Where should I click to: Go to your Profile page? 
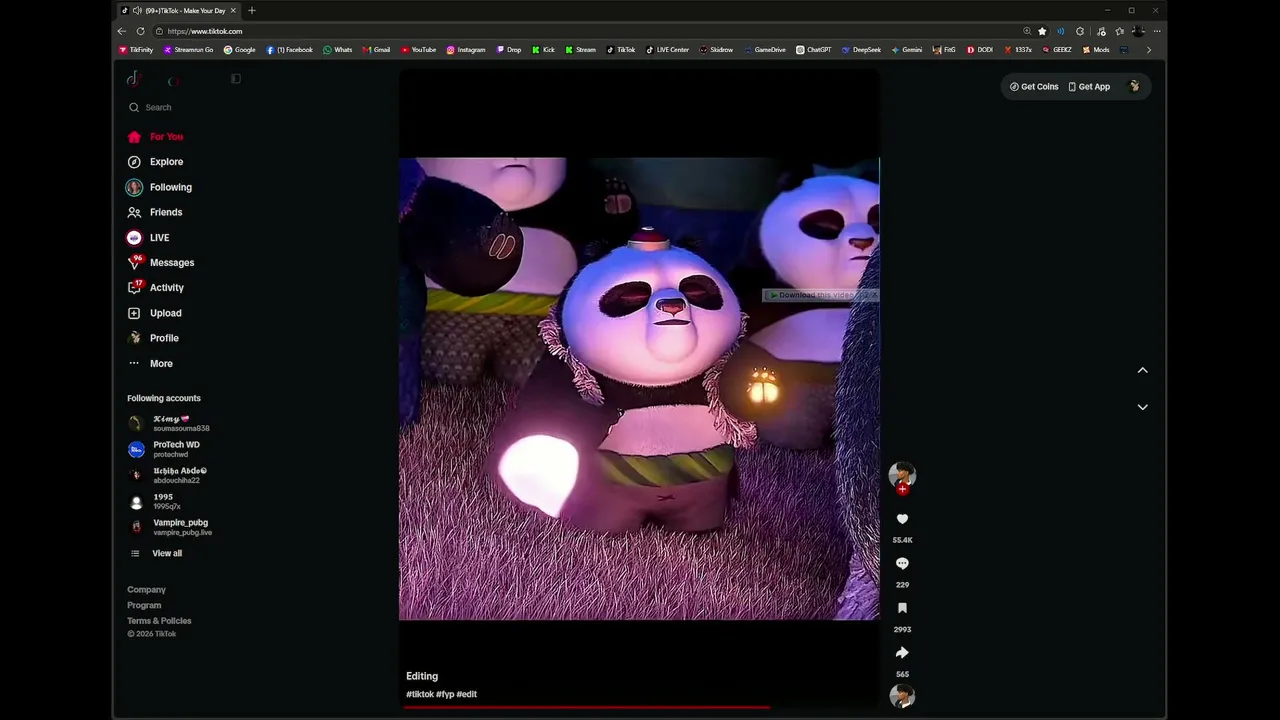coord(153,338)
